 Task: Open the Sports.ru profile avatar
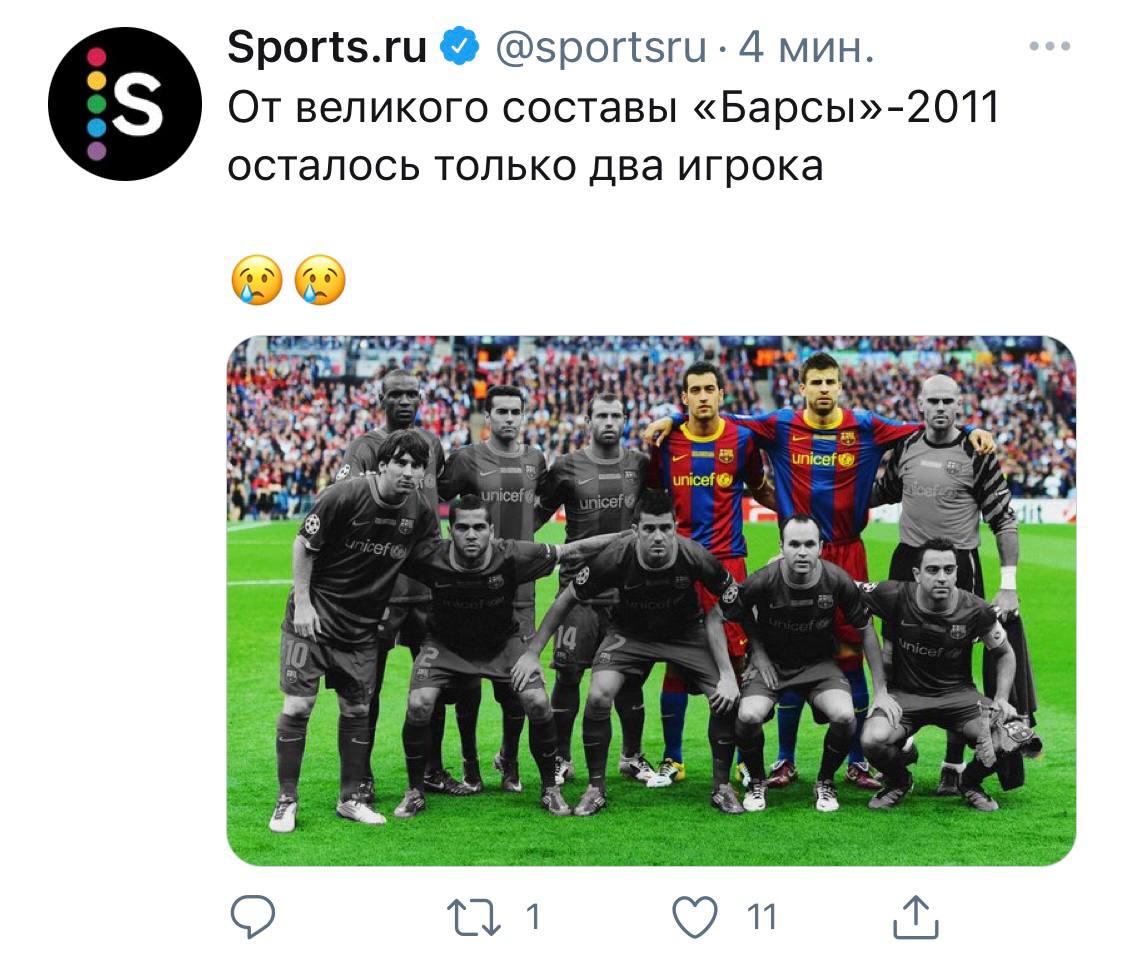tap(125, 103)
